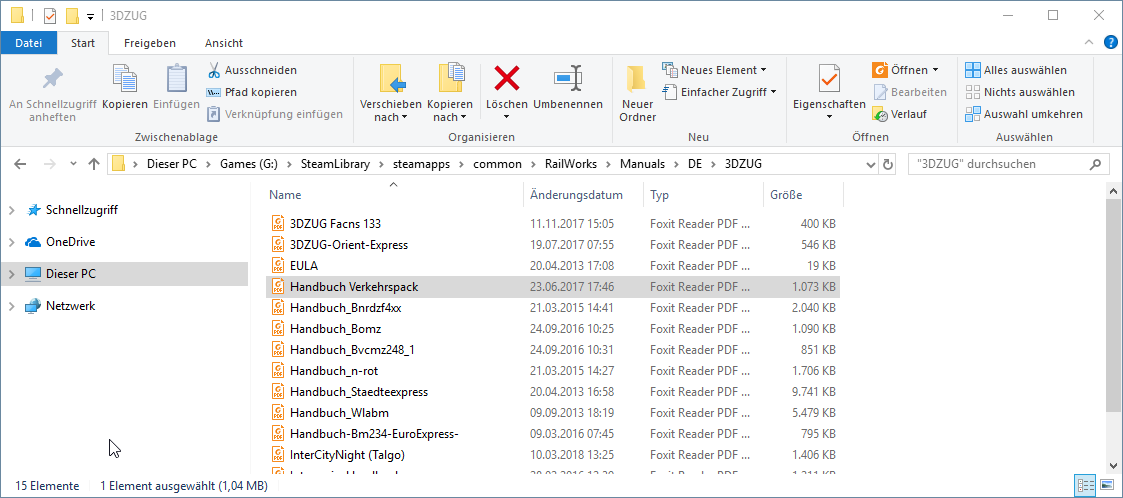This screenshot has width=1123, height=498.
Task: Click the title bar Eigenschaften checkmark icon
Action: [x=49, y=15]
